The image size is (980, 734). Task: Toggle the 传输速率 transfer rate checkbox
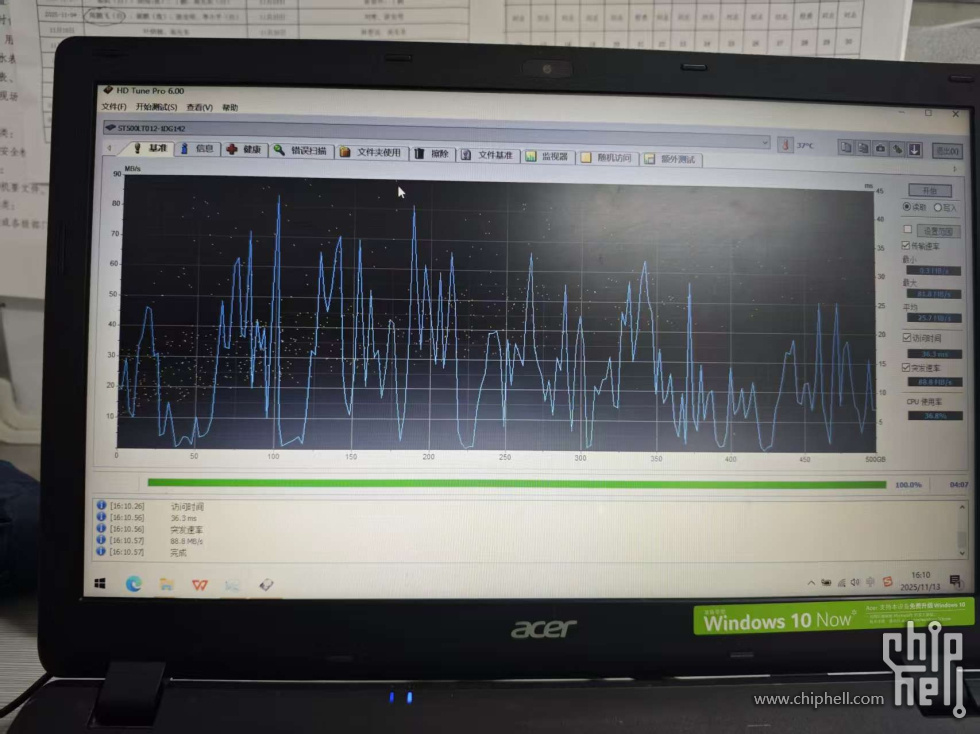pyautogui.click(x=906, y=245)
